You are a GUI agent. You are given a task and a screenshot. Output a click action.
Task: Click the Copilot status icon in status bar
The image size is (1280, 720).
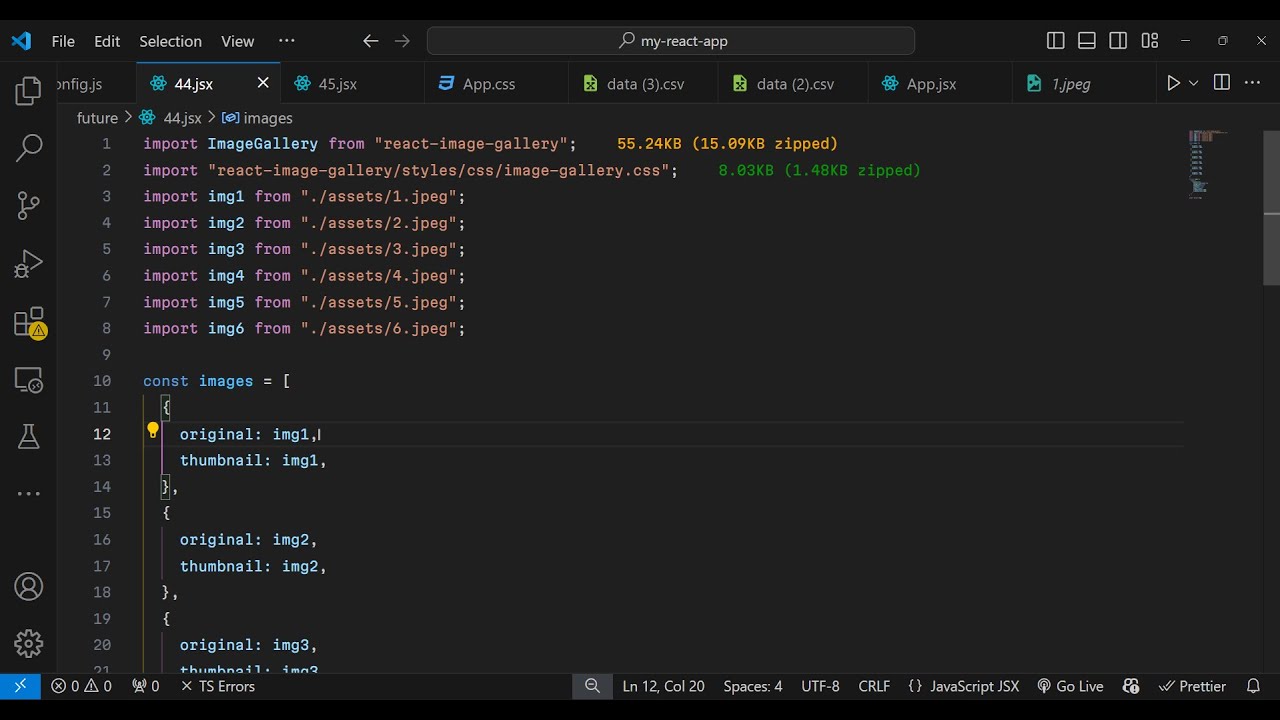click(x=1131, y=686)
